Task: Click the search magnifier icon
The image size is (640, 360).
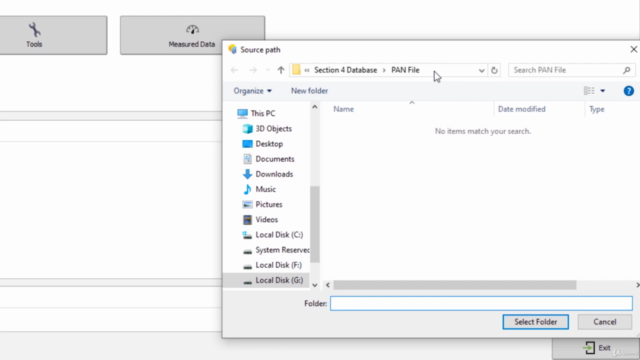Action: [627, 70]
